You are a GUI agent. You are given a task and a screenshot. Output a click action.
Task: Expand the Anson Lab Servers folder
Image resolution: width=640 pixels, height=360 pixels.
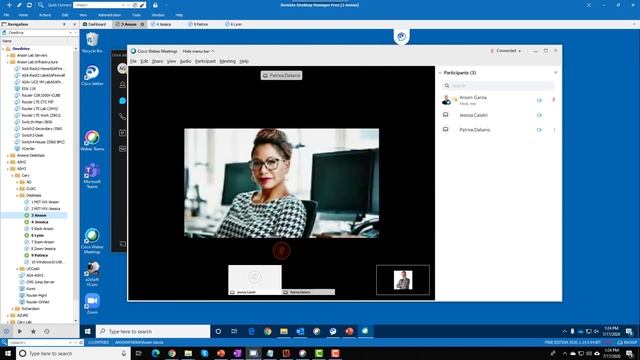point(8,56)
